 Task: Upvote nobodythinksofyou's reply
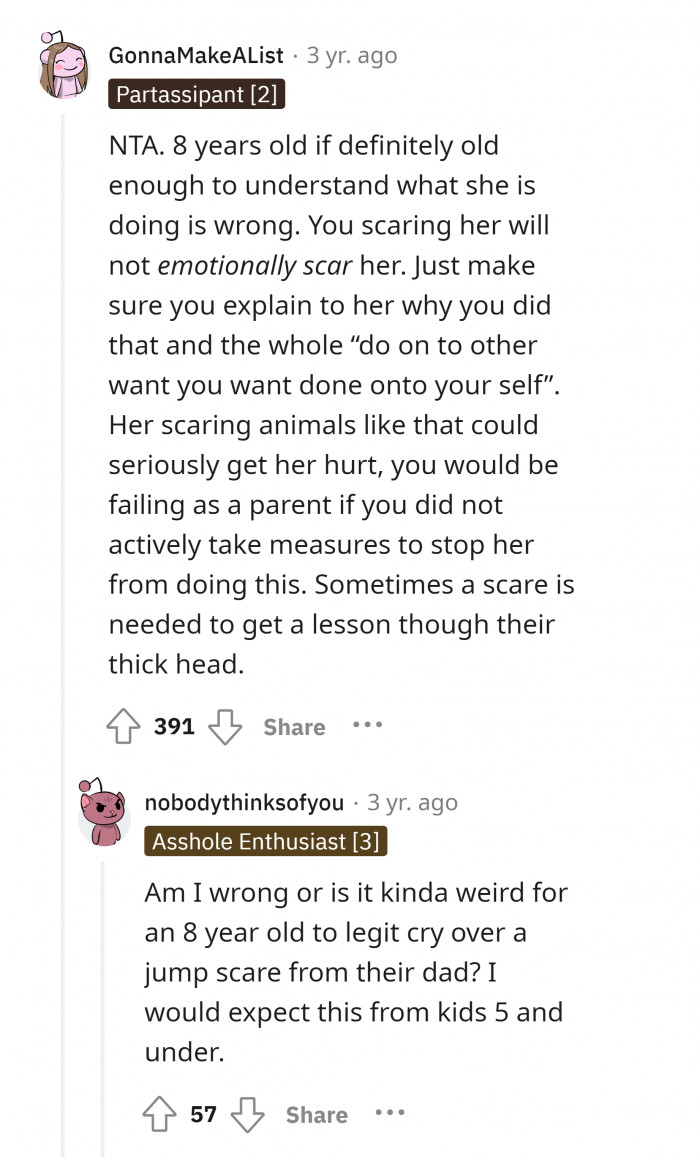coord(160,1115)
